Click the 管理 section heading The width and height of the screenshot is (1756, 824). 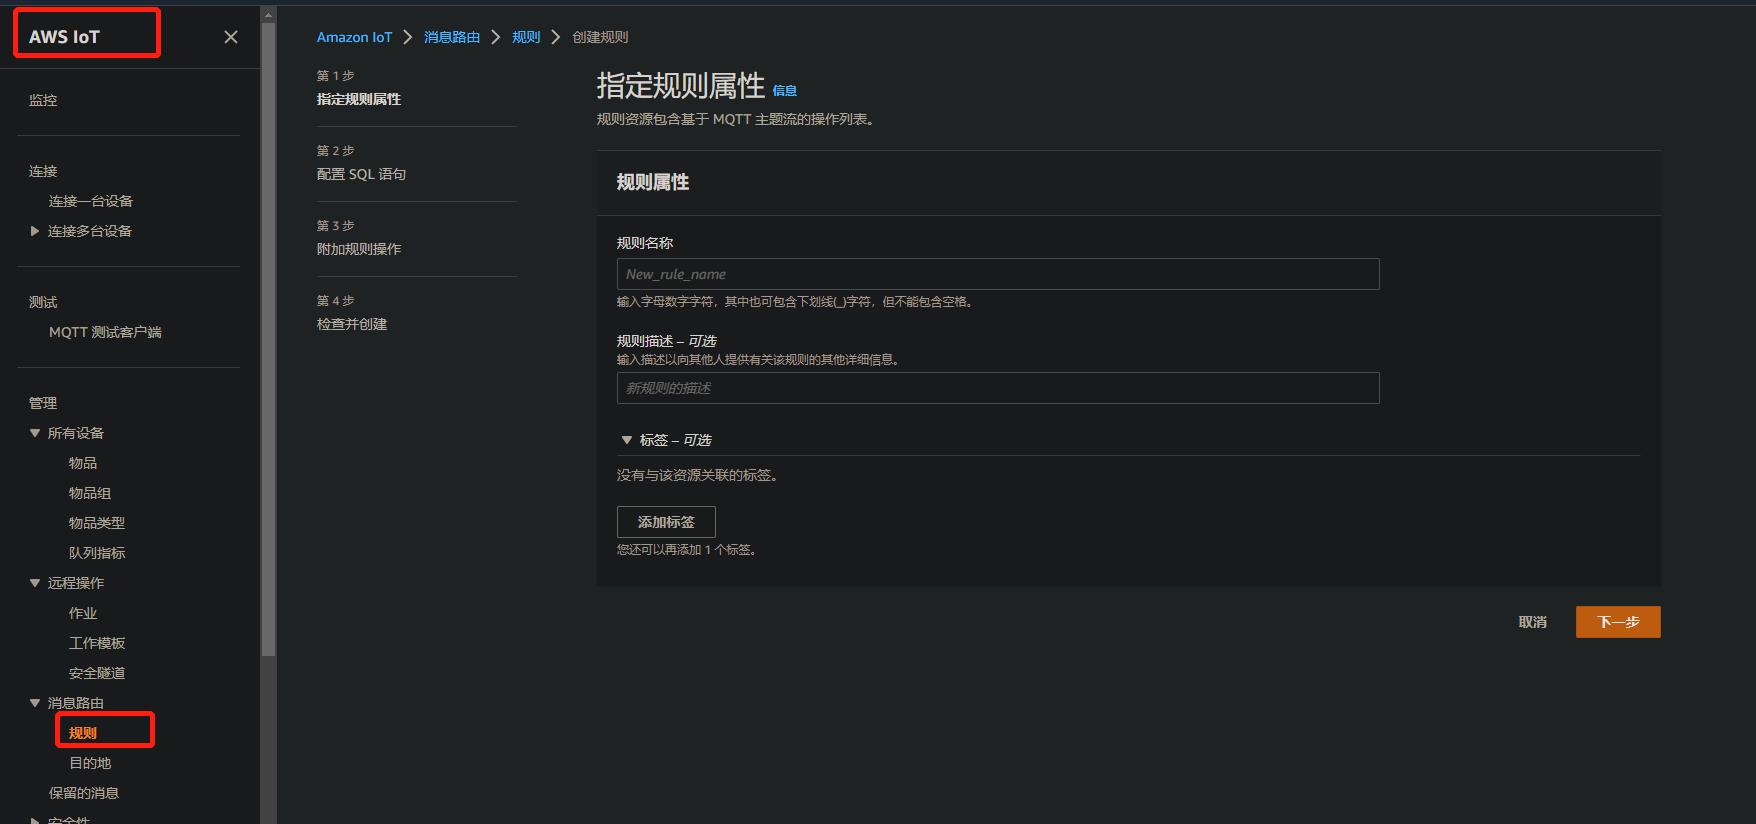tap(43, 403)
